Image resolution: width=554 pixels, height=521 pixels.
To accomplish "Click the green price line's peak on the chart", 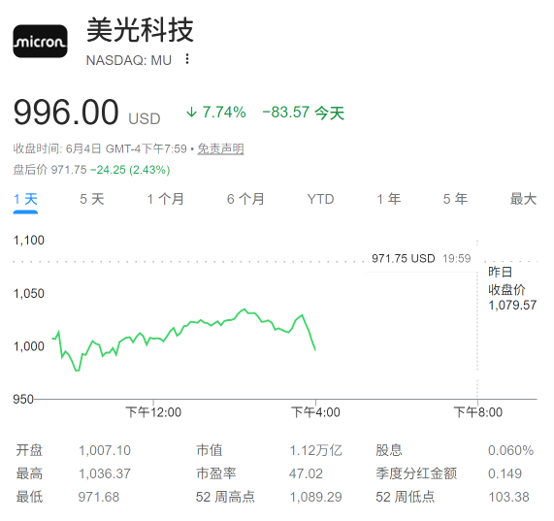I will 244,309.
